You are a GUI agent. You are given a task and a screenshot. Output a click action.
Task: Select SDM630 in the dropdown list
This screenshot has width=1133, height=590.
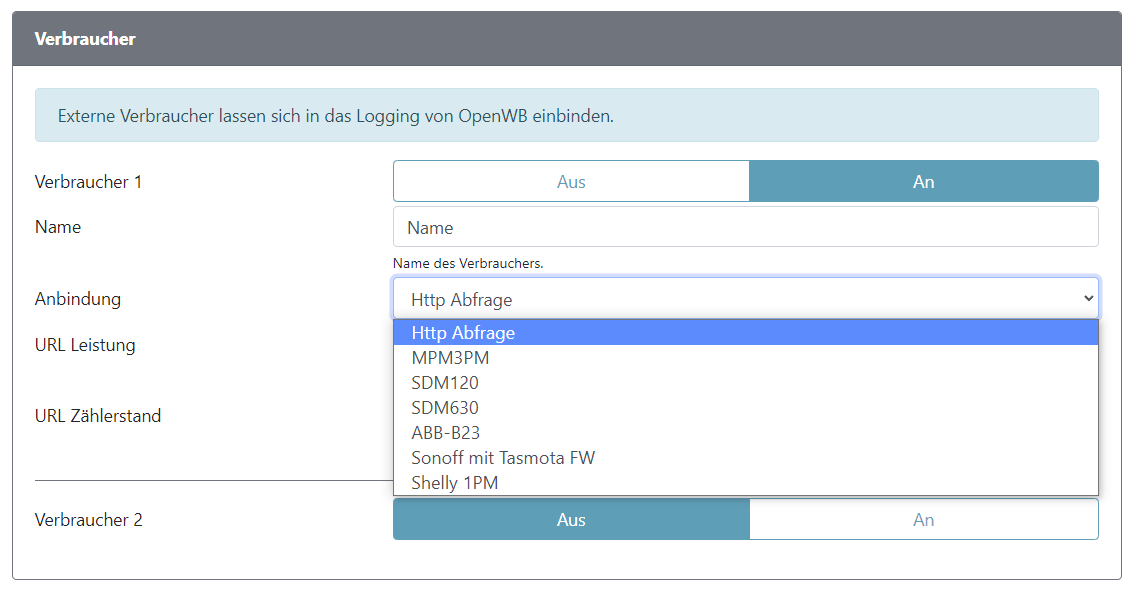pyautogui.click(x=445, y=408)
